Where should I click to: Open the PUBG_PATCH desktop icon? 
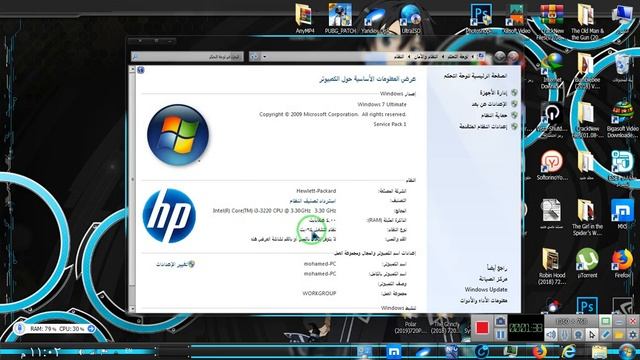click(340, 19)
